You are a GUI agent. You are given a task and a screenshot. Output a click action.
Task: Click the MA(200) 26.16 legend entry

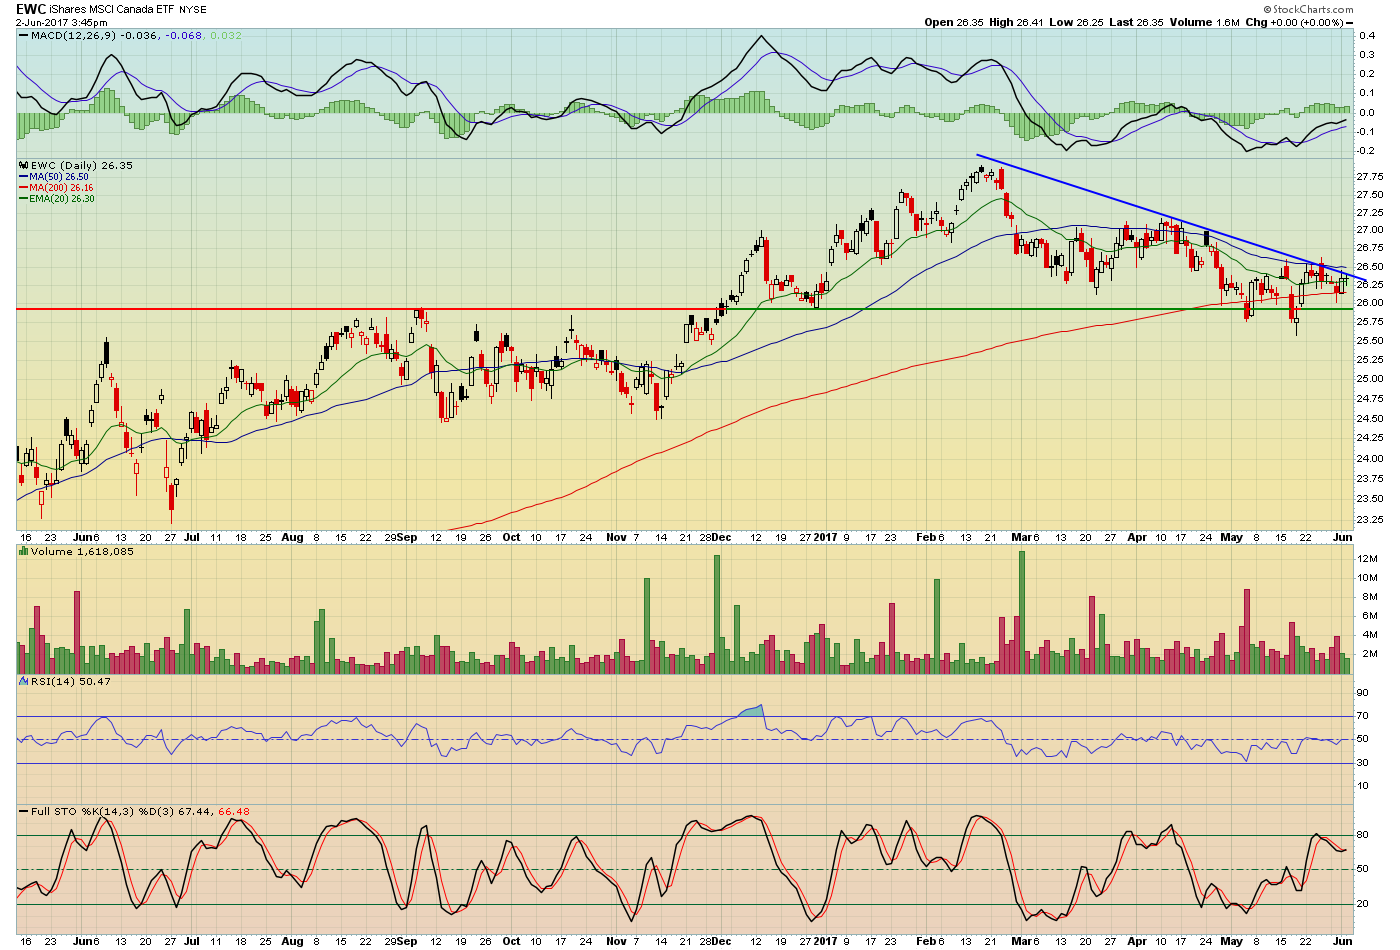(x=57, y=187)
